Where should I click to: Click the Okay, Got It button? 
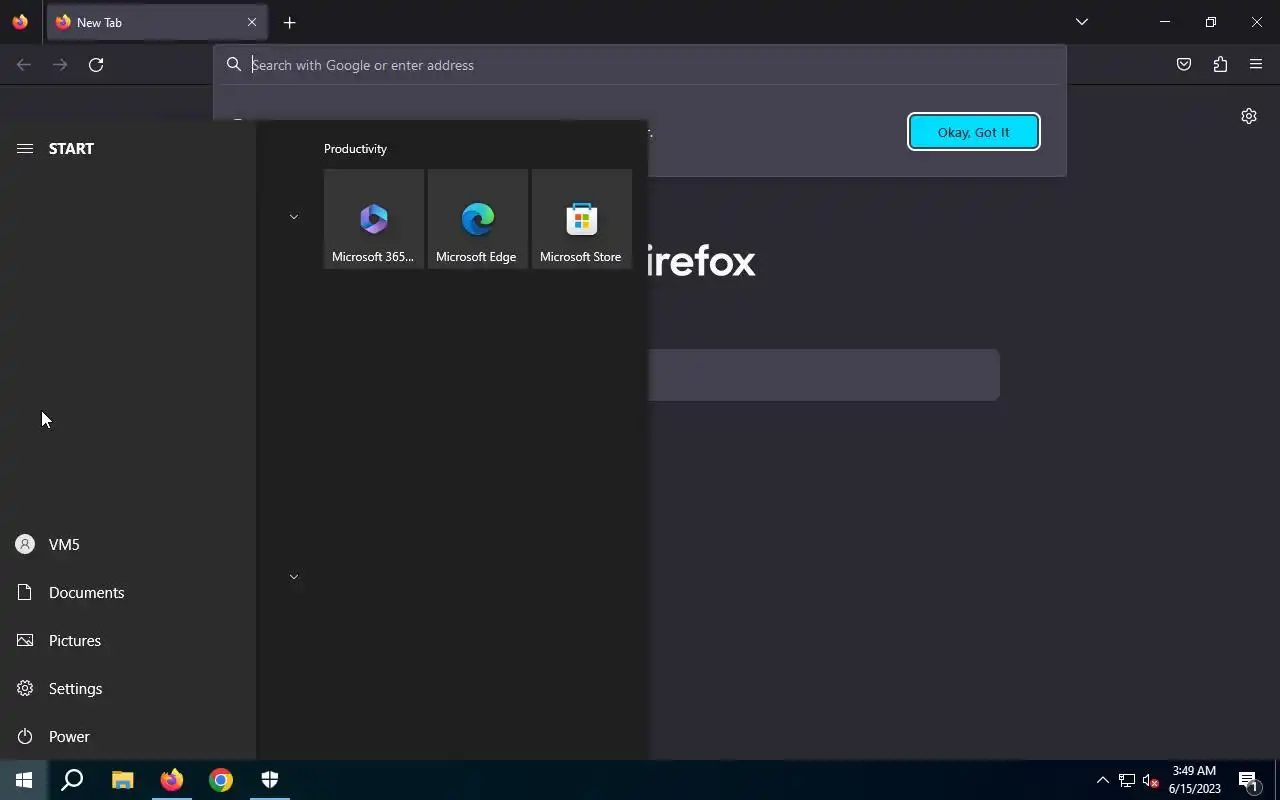pos(974,132)
